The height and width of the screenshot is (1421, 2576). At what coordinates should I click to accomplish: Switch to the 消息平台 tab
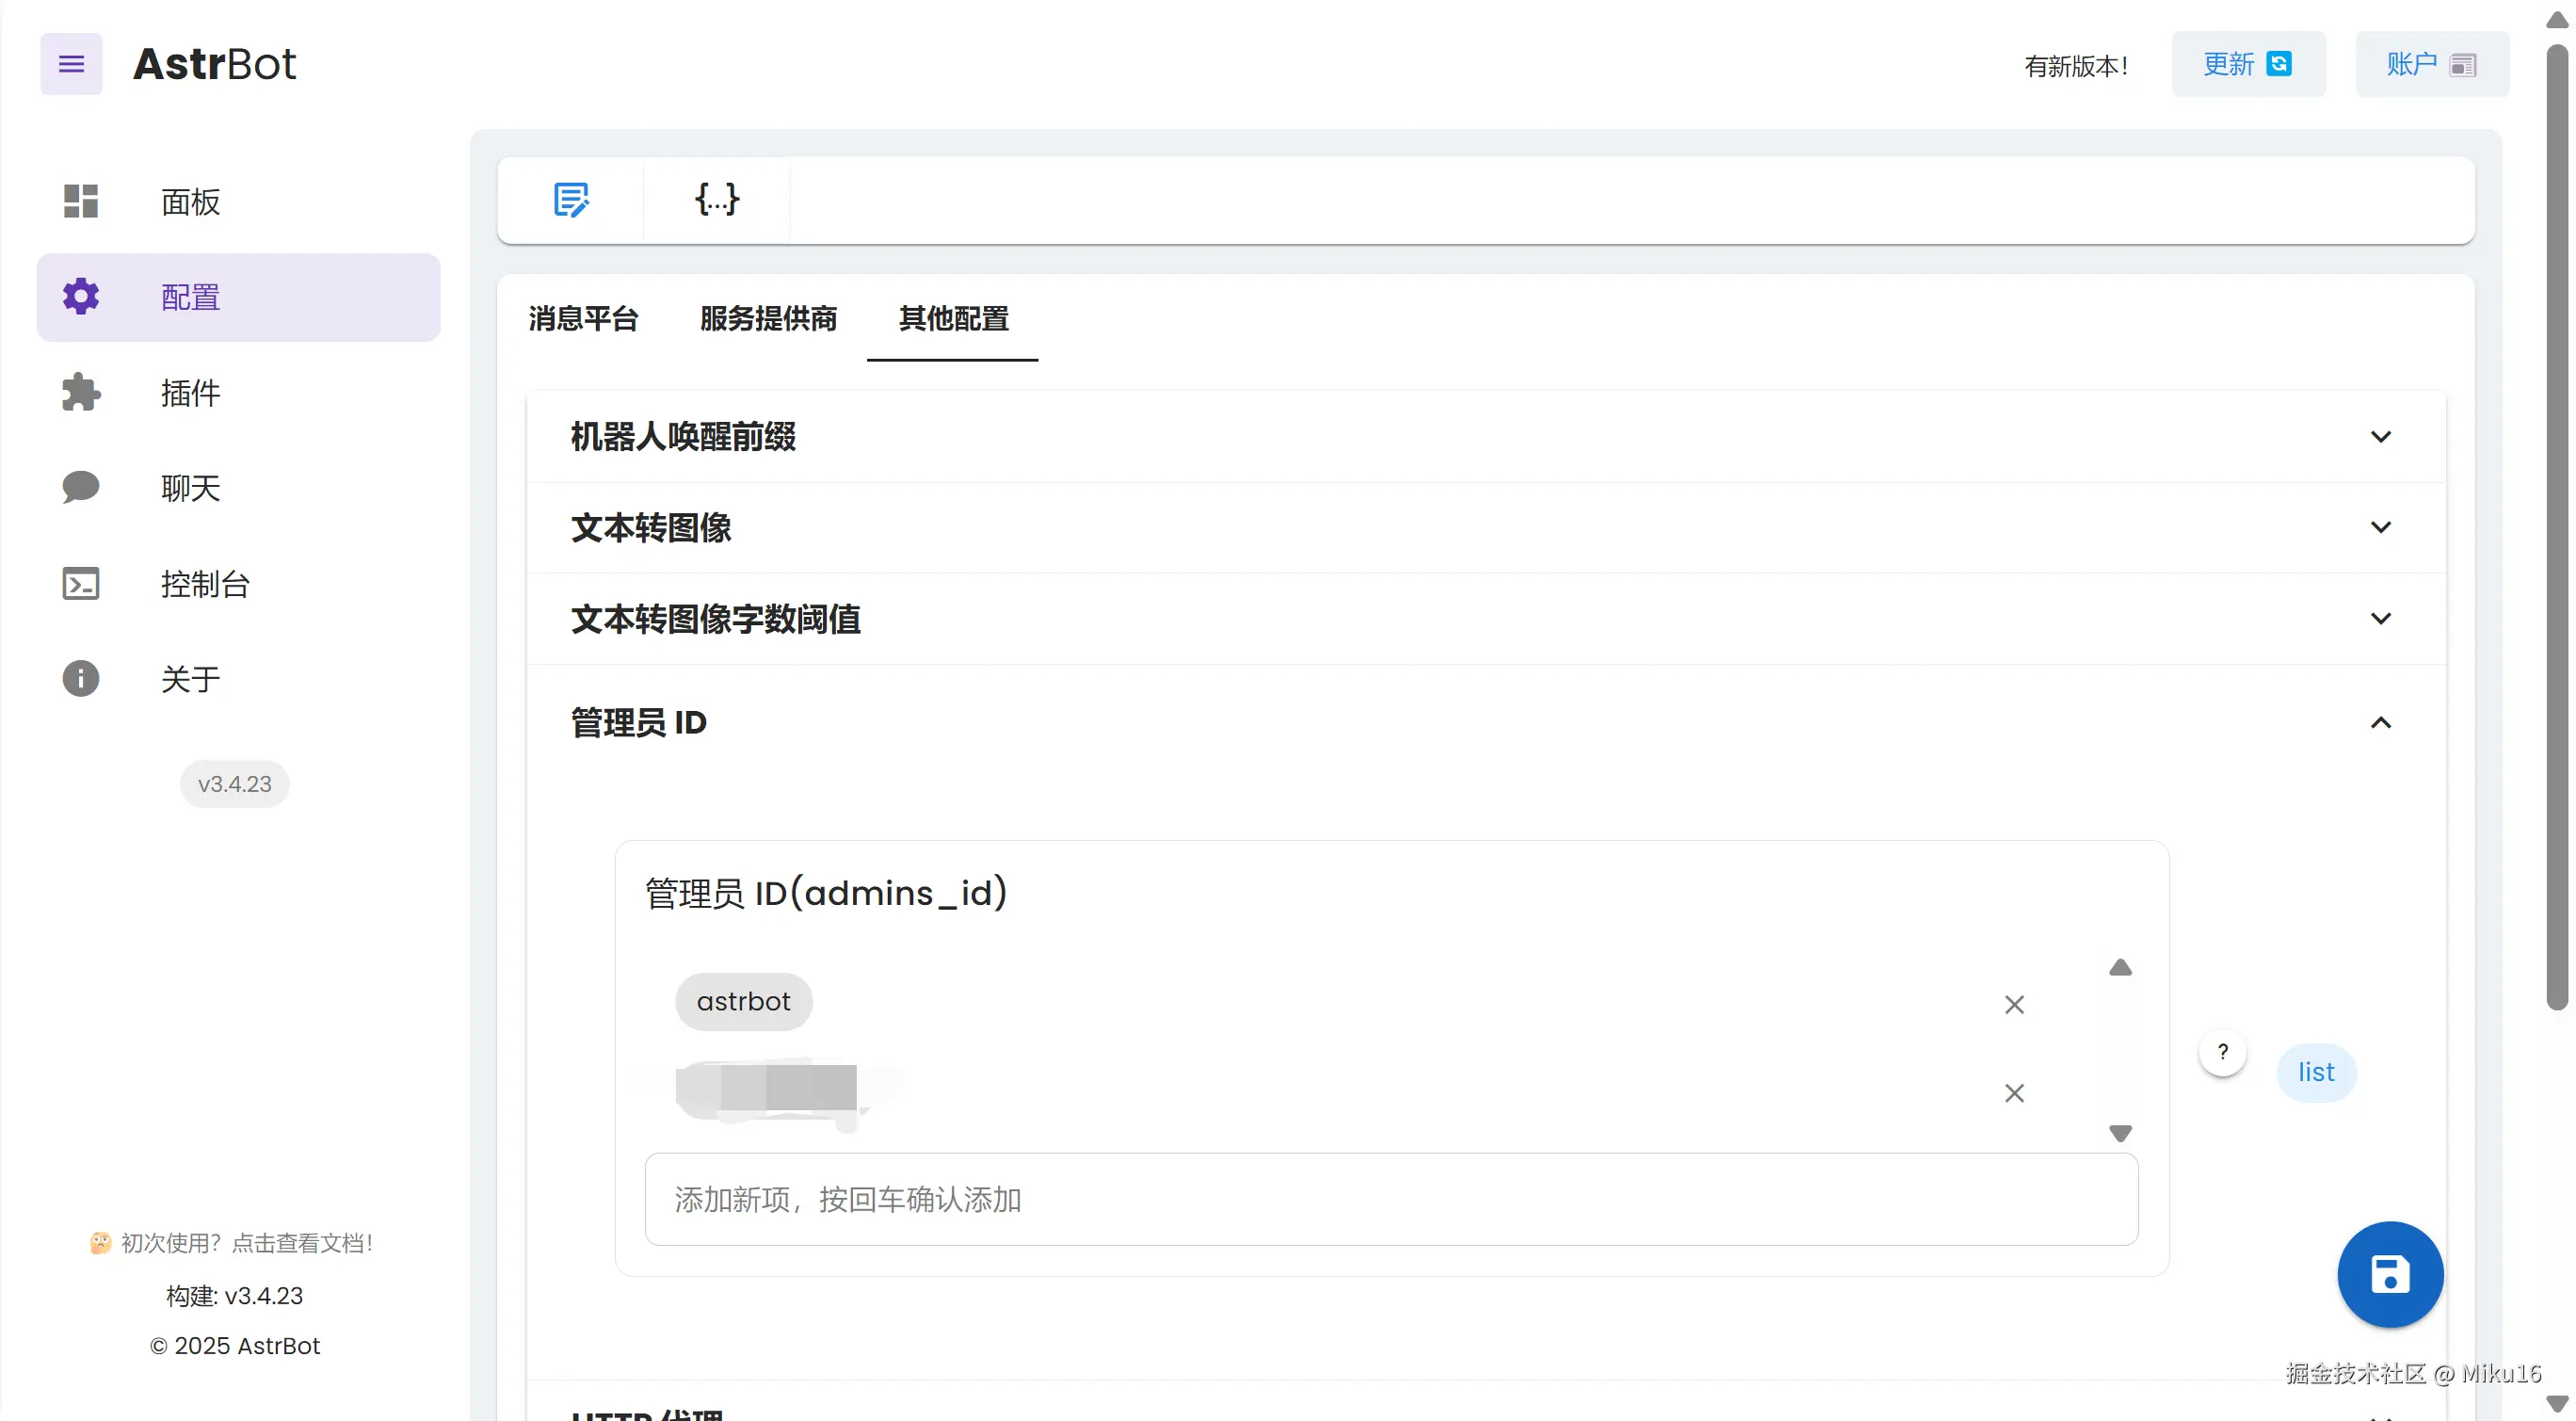point(583,319)
